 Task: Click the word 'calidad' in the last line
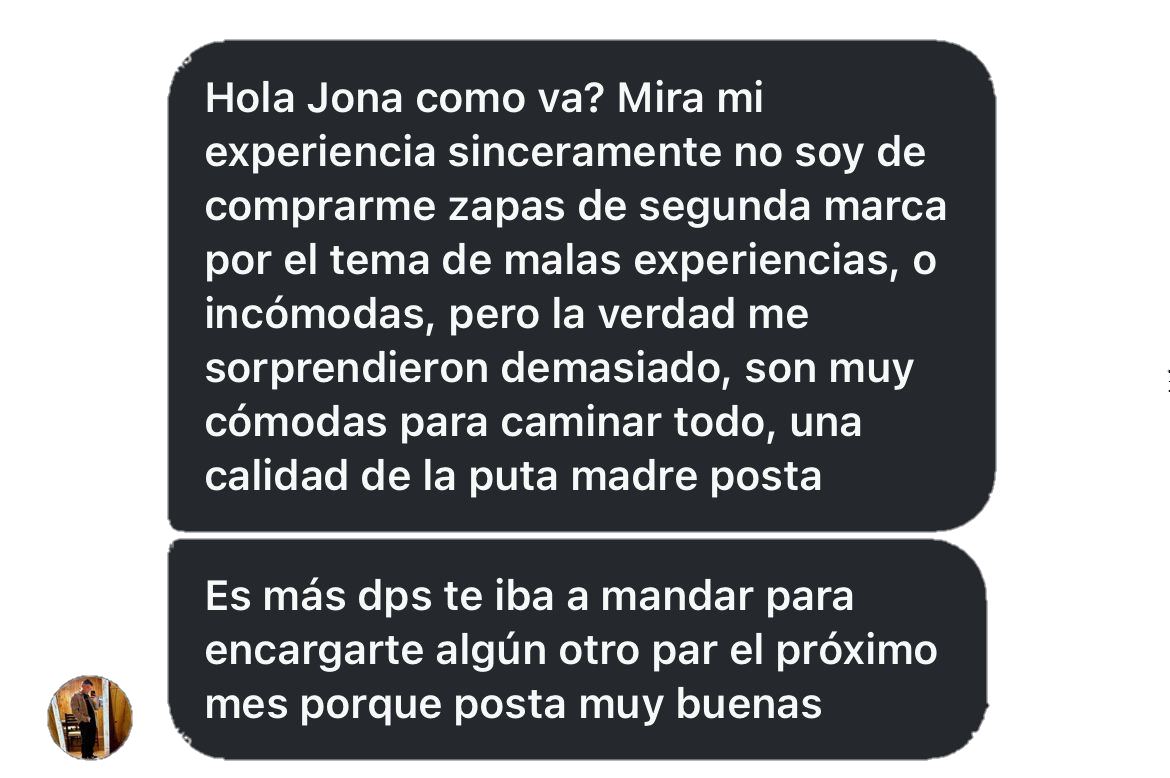(x=276, y=476)
